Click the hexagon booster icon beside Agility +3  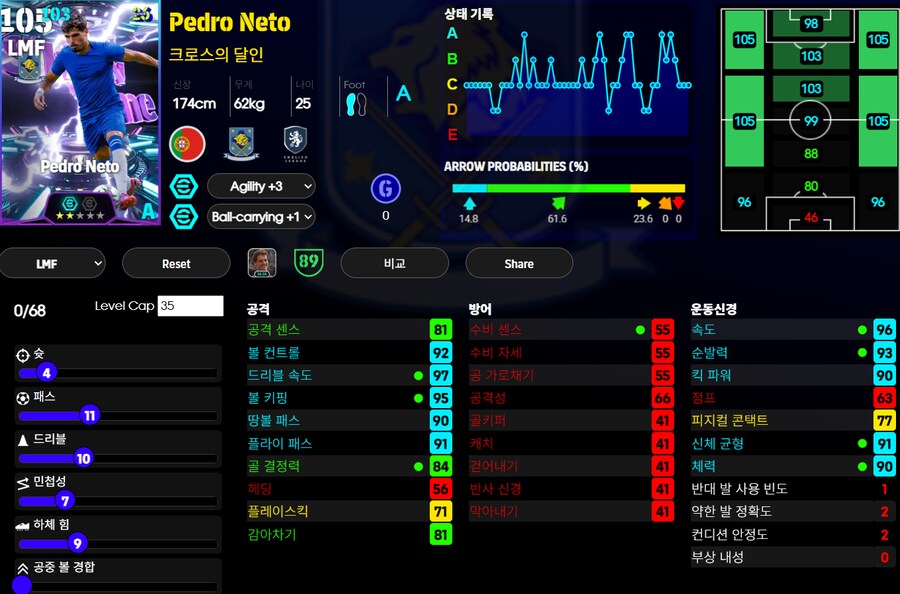tap(184, 186)
